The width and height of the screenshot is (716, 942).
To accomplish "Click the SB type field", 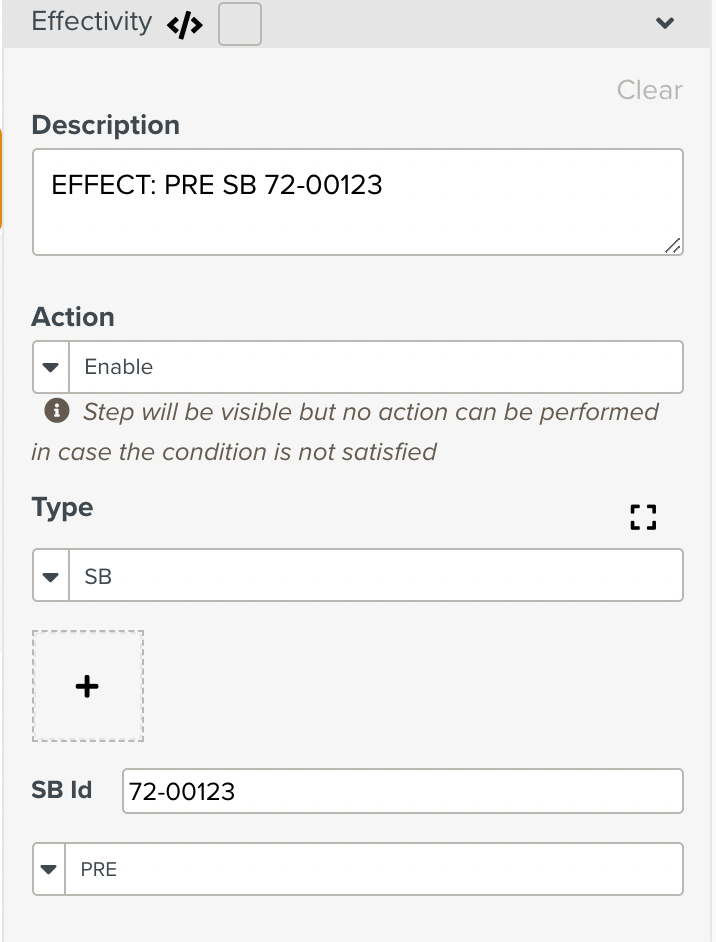I will click(x=376, y=575).
